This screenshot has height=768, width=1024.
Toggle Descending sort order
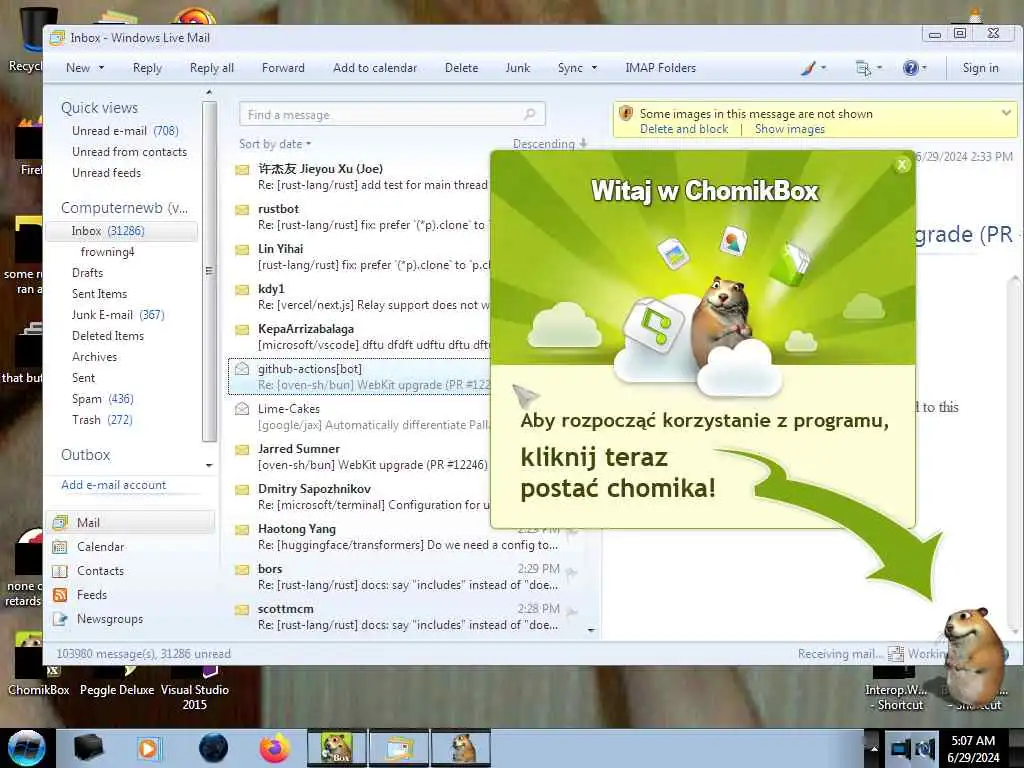(551, 144)
